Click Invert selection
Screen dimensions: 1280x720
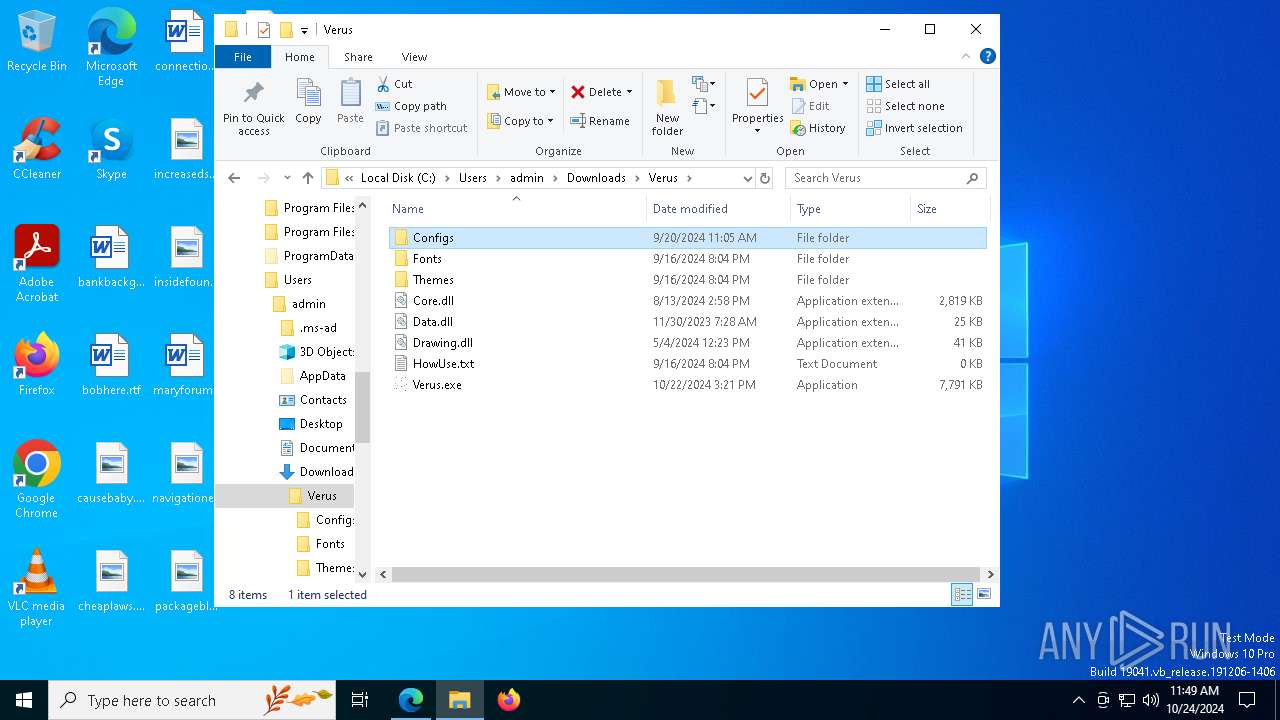(x=914, y=128)
